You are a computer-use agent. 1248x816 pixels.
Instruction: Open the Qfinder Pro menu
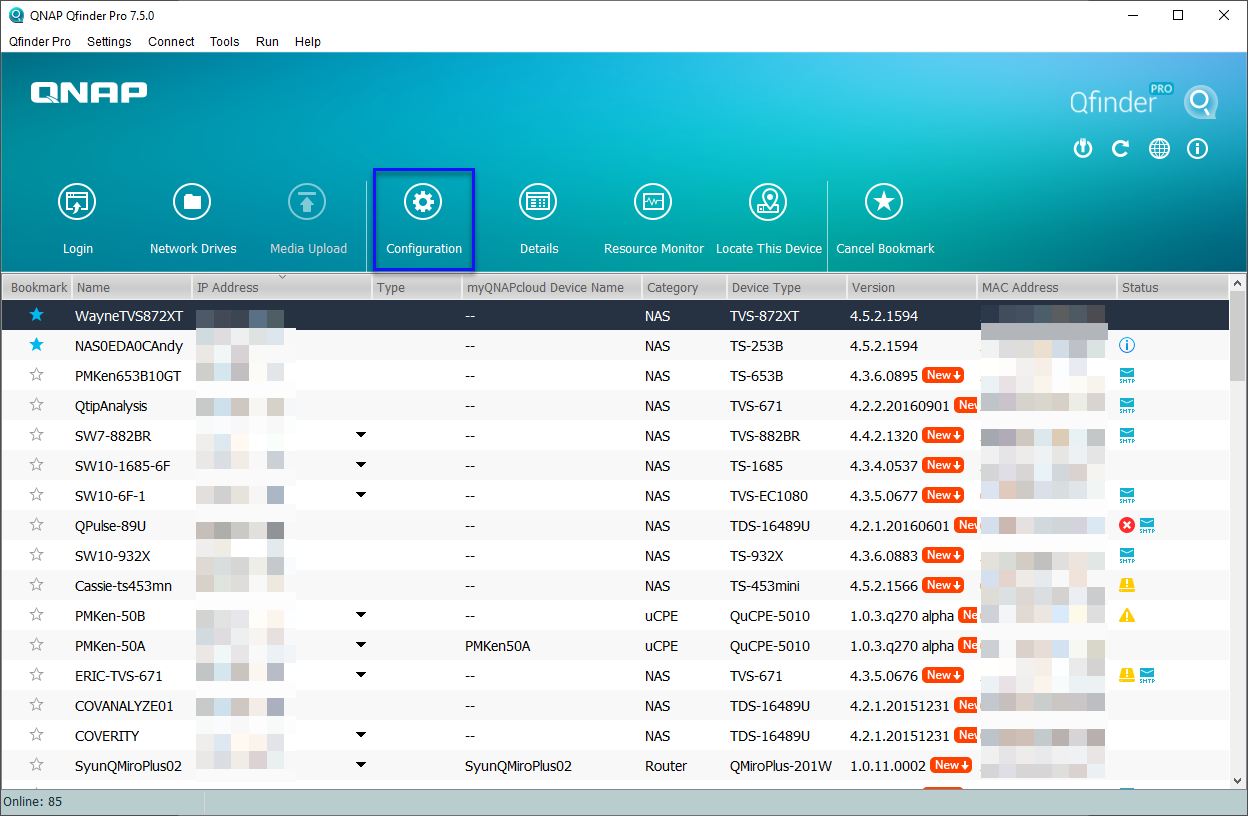[x=40, y=42]
